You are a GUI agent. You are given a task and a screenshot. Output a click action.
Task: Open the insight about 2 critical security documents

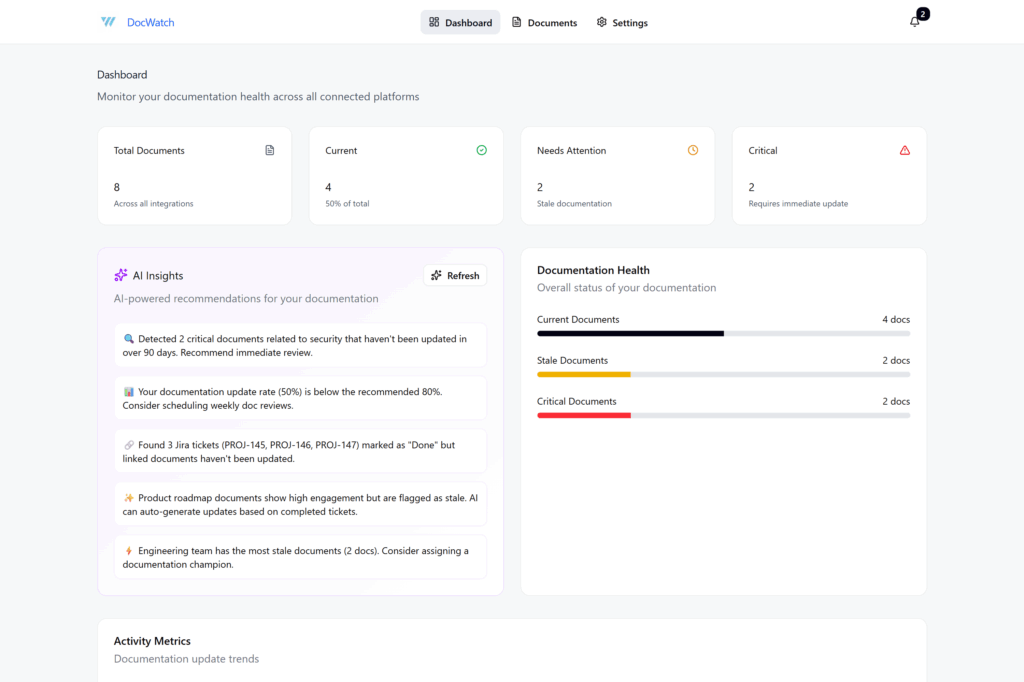pos(300,345)
